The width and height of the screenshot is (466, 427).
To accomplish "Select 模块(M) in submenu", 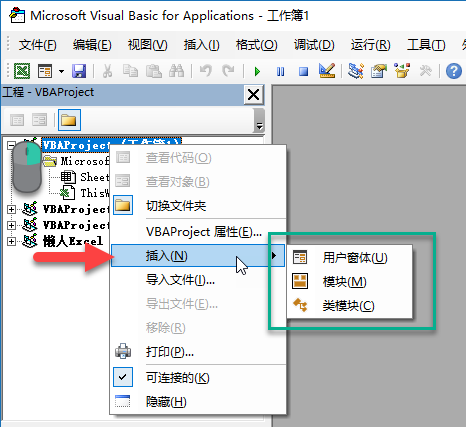I will [350, 282].
